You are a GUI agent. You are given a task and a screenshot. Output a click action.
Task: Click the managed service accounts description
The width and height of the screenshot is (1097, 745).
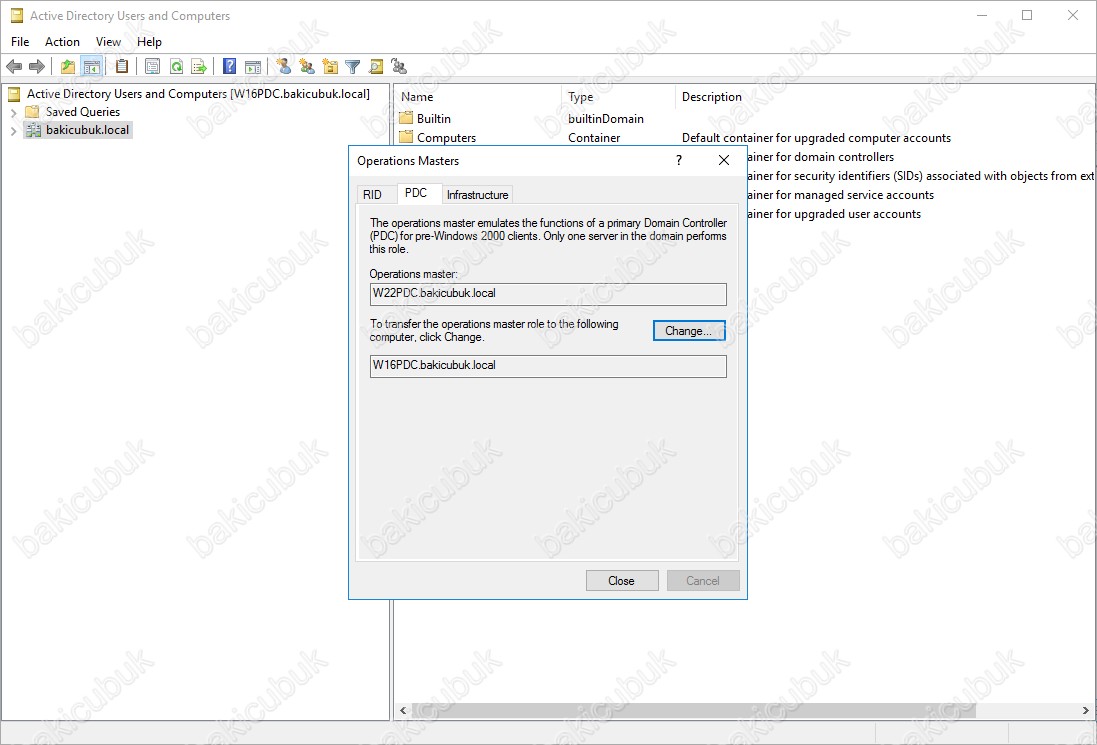tap(840, 194)
